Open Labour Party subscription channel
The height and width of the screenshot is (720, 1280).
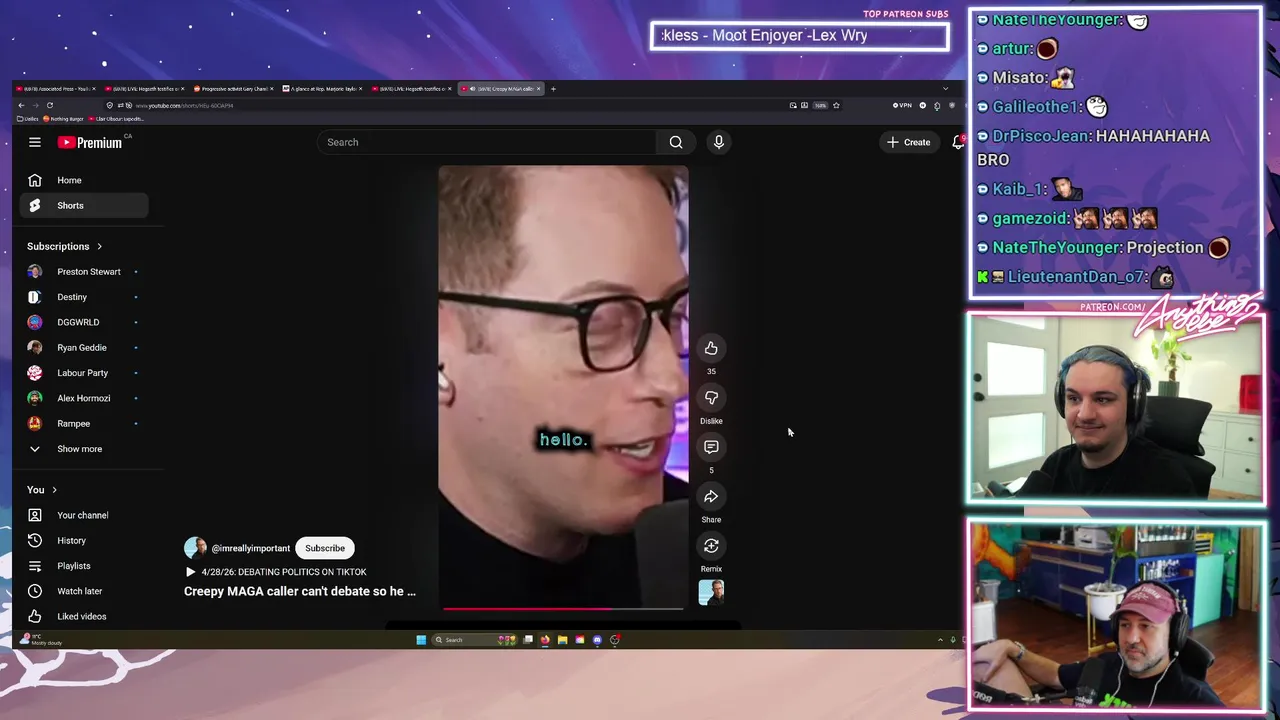(x=84, y=373)
